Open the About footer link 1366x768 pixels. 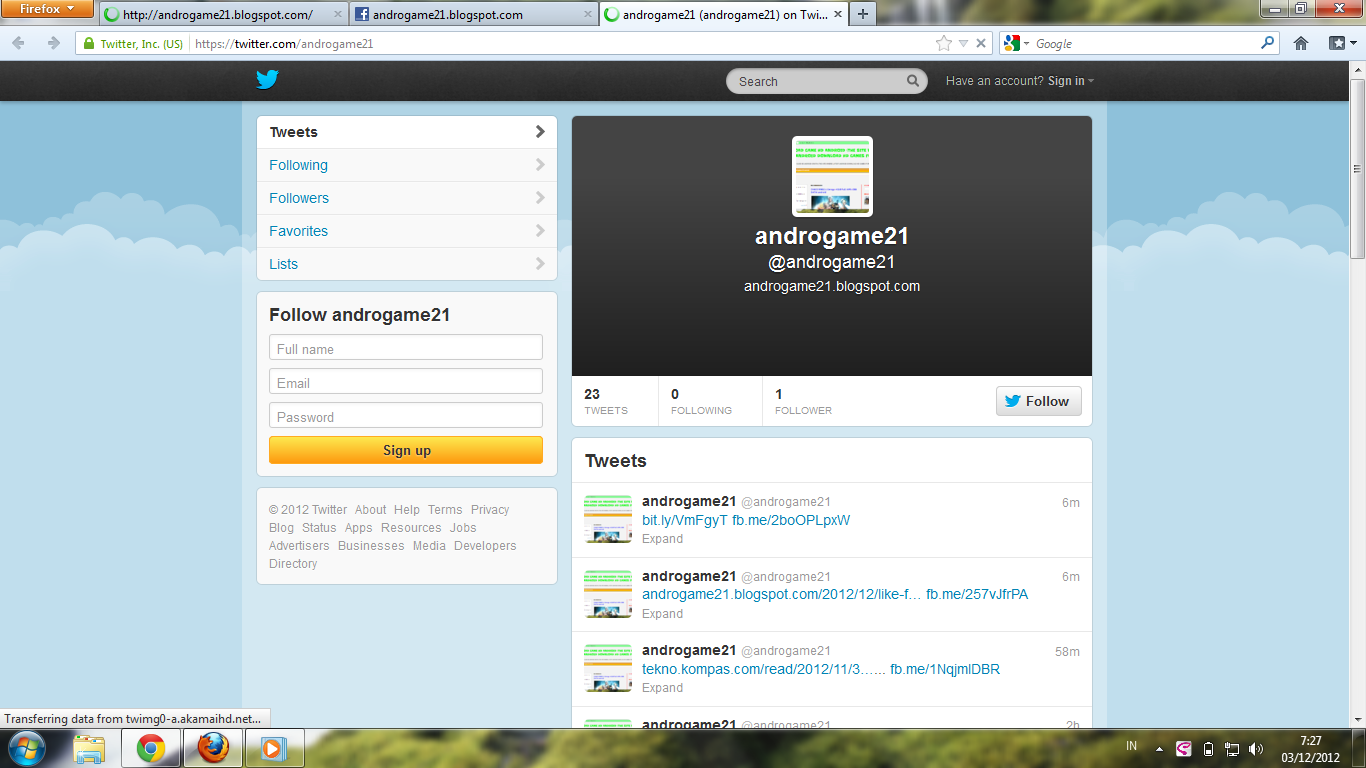pyautogui.click(x=370, y=510)
